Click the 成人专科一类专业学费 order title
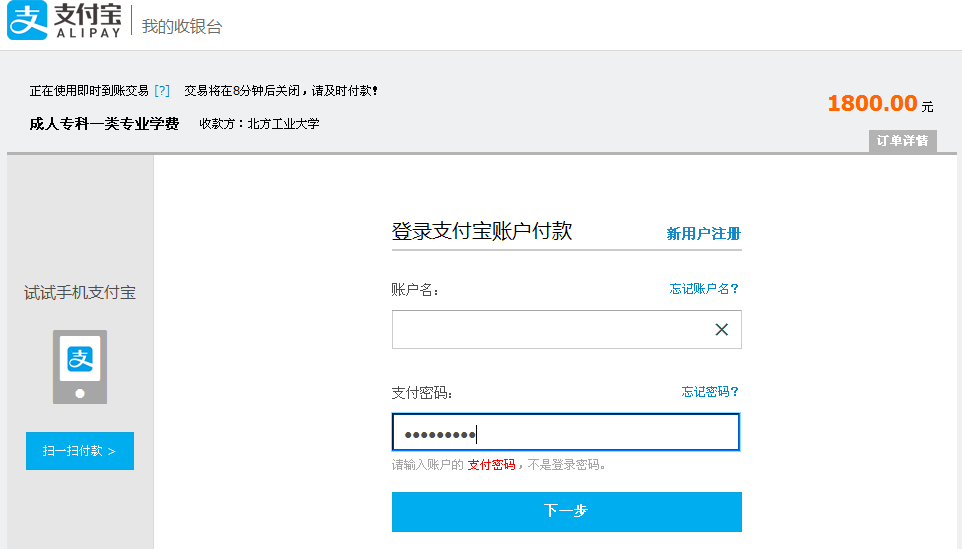This screenshot has width=962, height=549. (x=104, y=124)
